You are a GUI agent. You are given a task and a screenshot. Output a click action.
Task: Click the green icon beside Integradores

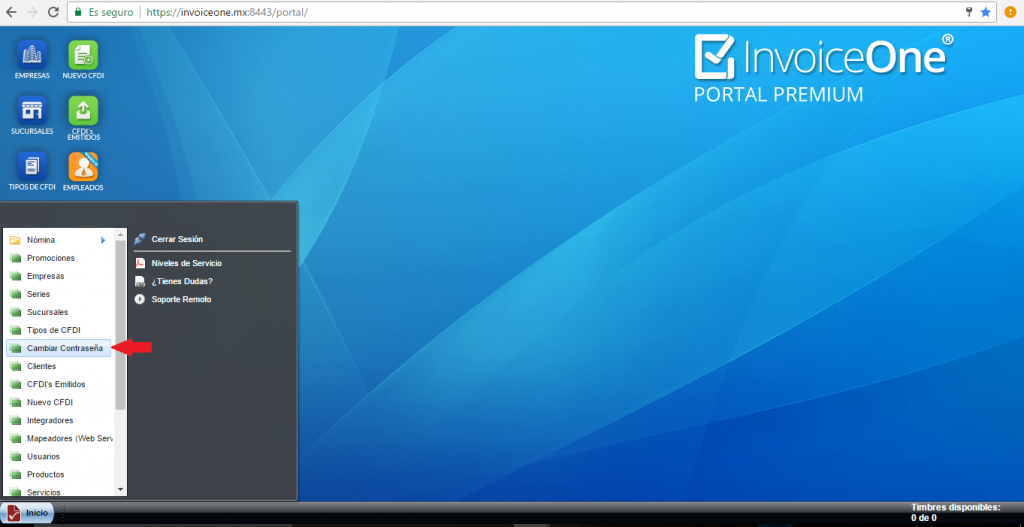coord(16,421)
